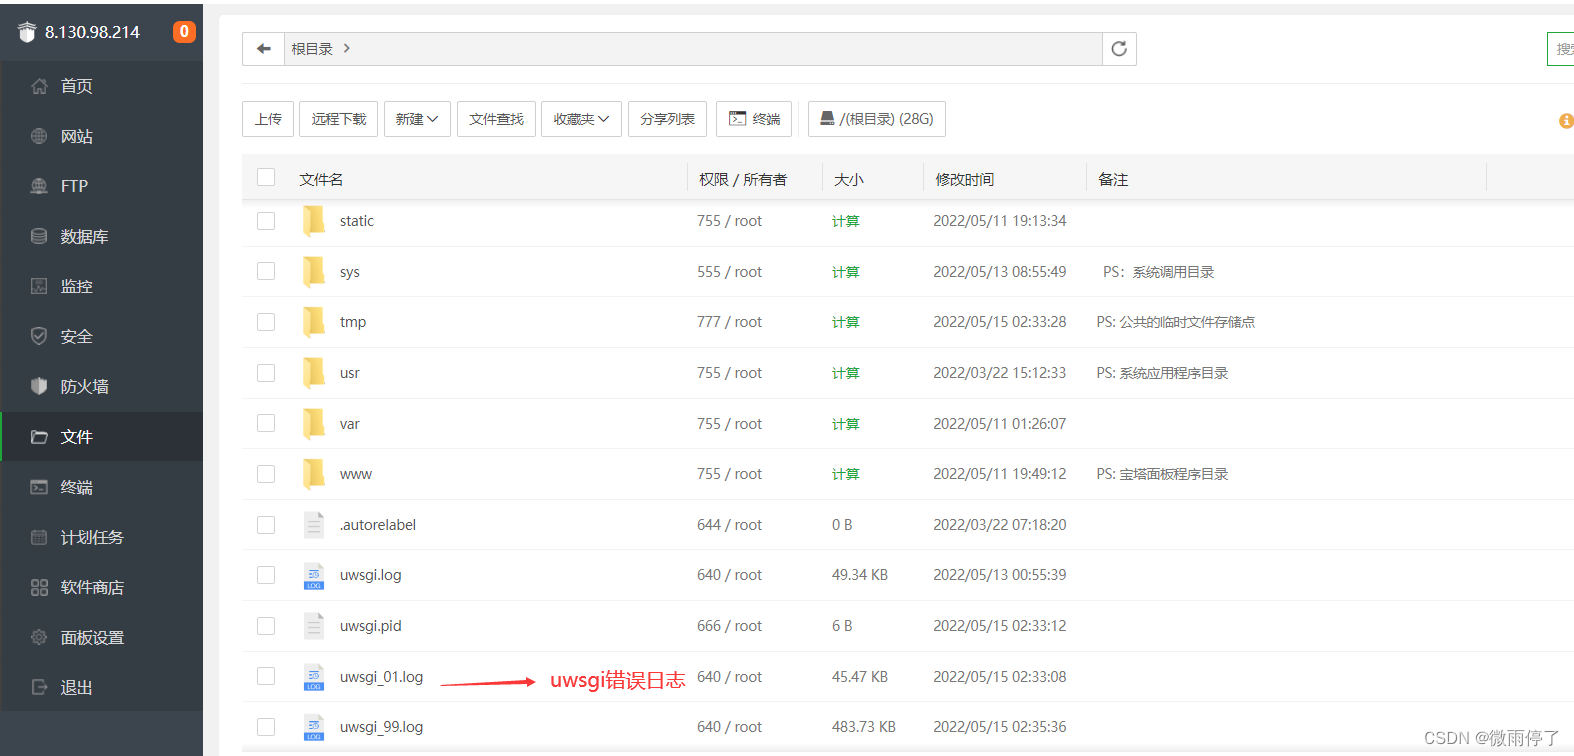Open the var folder name
This screenshot has height=756, width=1574.
(x=350, y=424)
